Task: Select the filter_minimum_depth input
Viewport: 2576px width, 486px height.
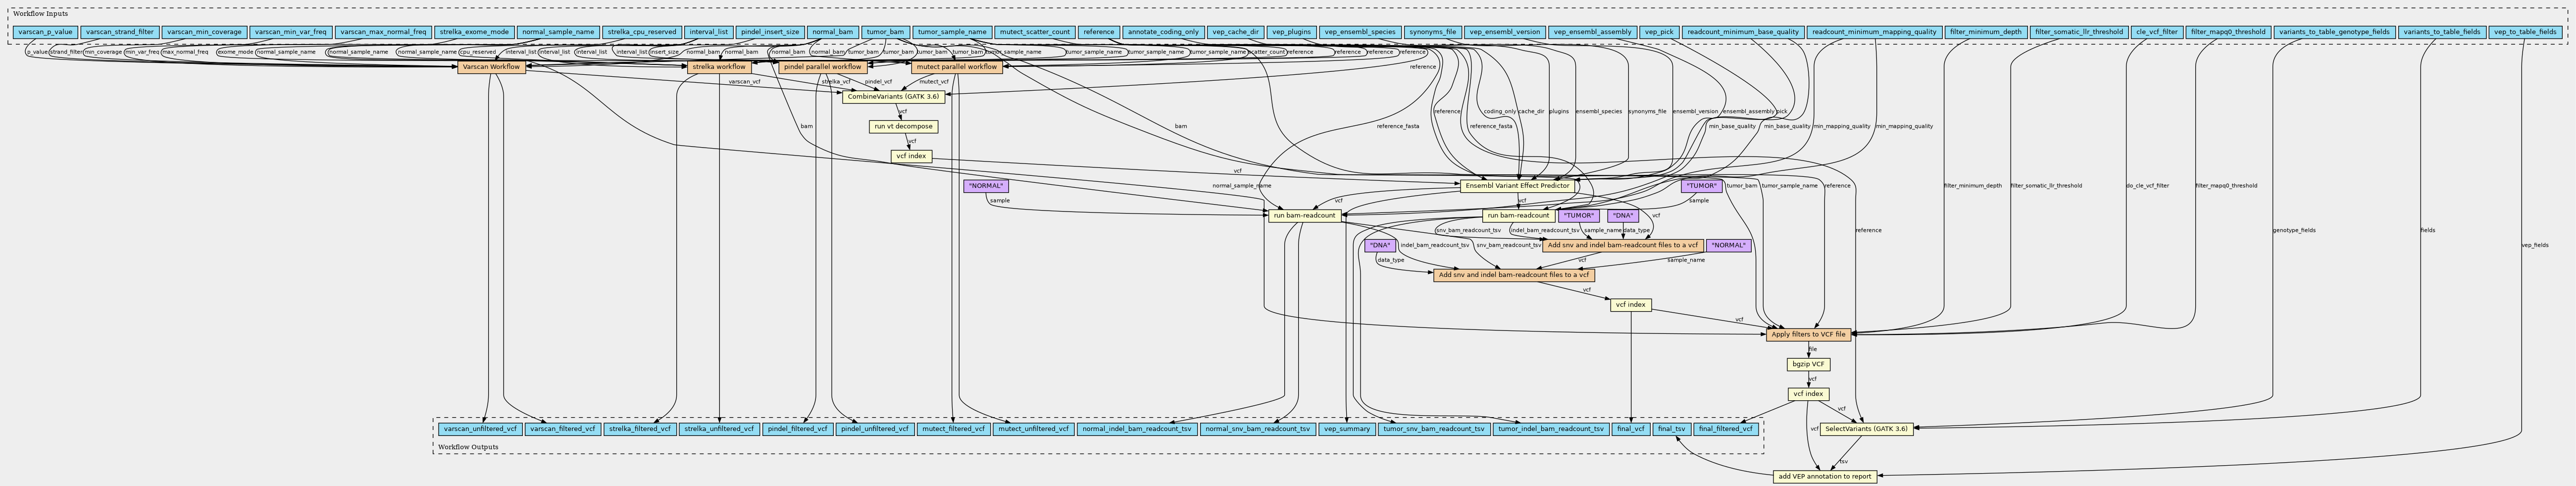Action: (x=1985, y=32)
